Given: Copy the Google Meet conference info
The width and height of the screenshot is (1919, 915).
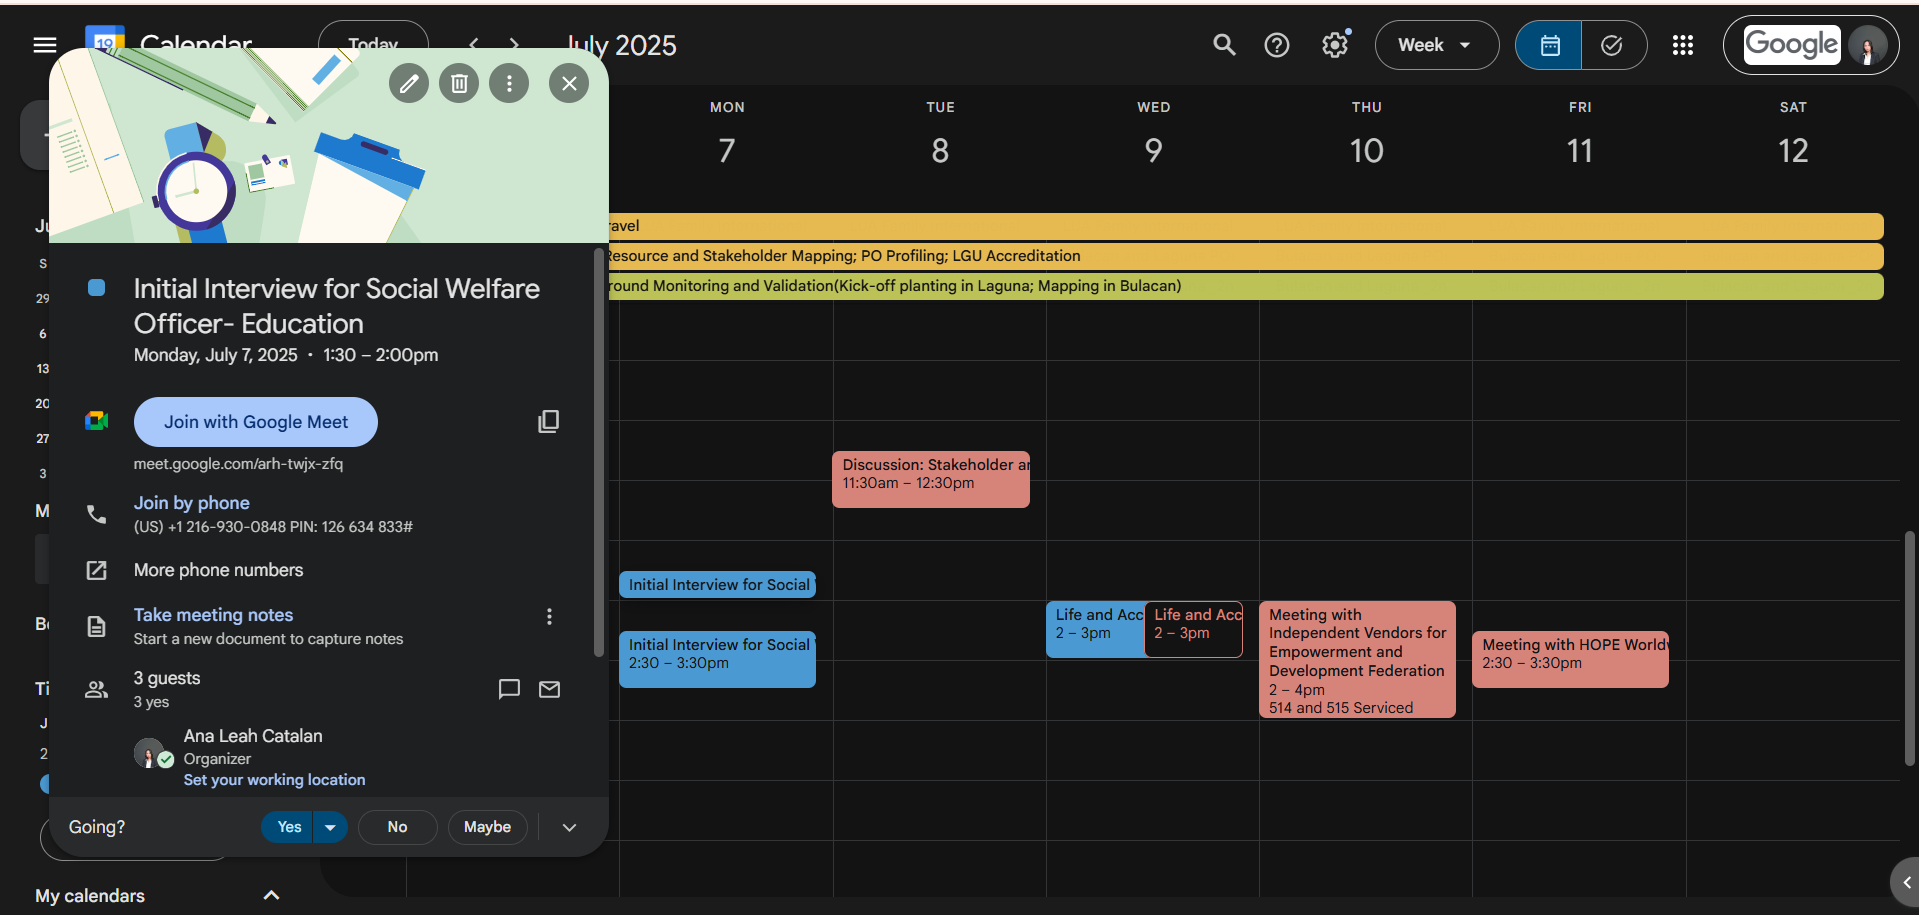Looking at the screenshot, I should [548, 422].
